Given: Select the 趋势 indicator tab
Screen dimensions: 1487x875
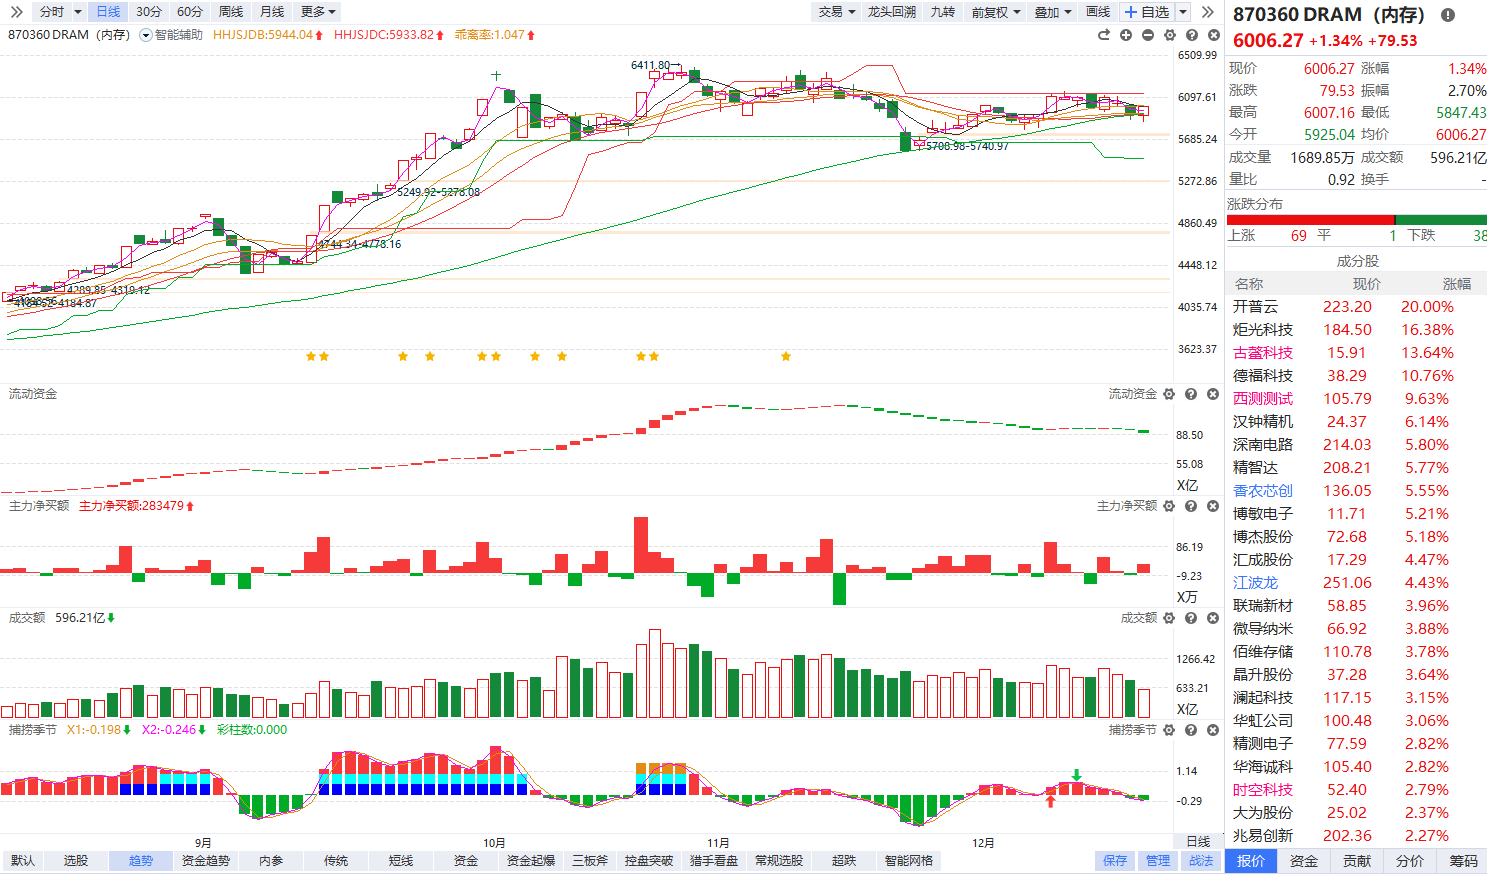Looking at the screenshot, I should point(141,861).
